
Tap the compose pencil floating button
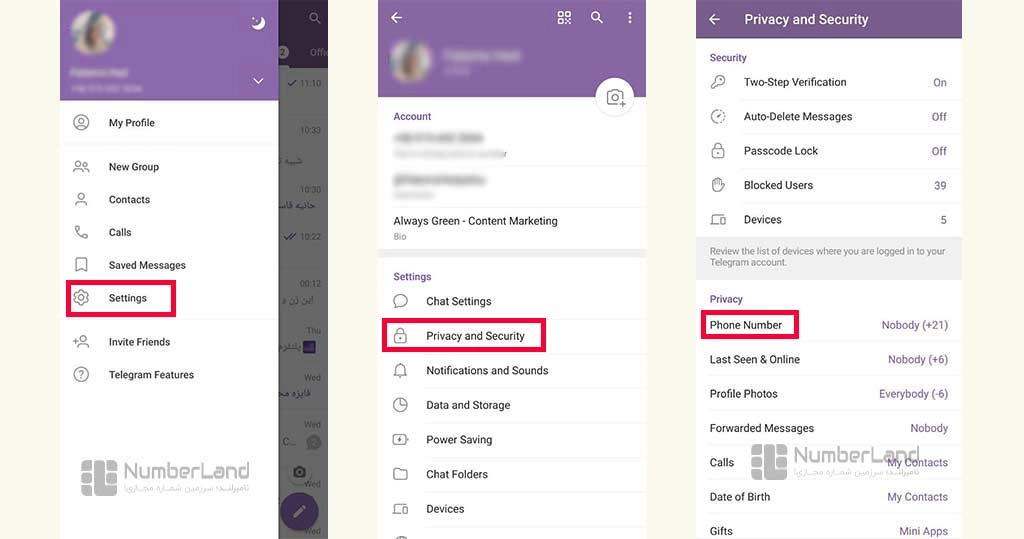click(299, 511)
